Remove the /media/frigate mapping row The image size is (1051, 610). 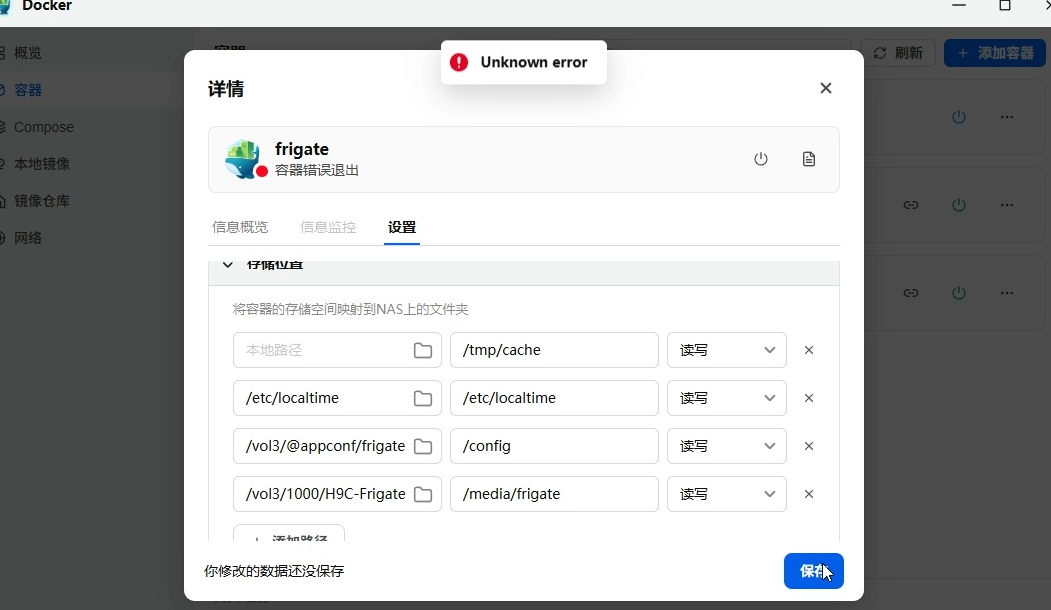pos(809,494)
